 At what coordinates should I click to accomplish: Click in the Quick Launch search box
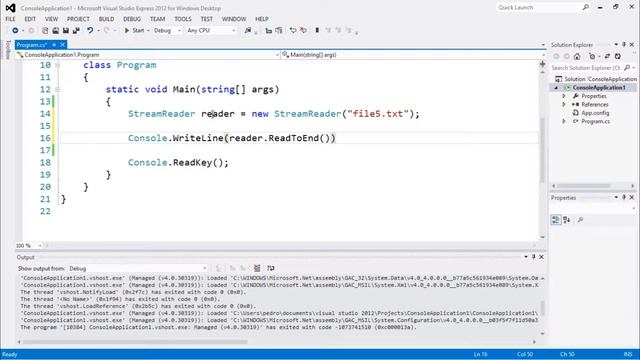[539, 7]
